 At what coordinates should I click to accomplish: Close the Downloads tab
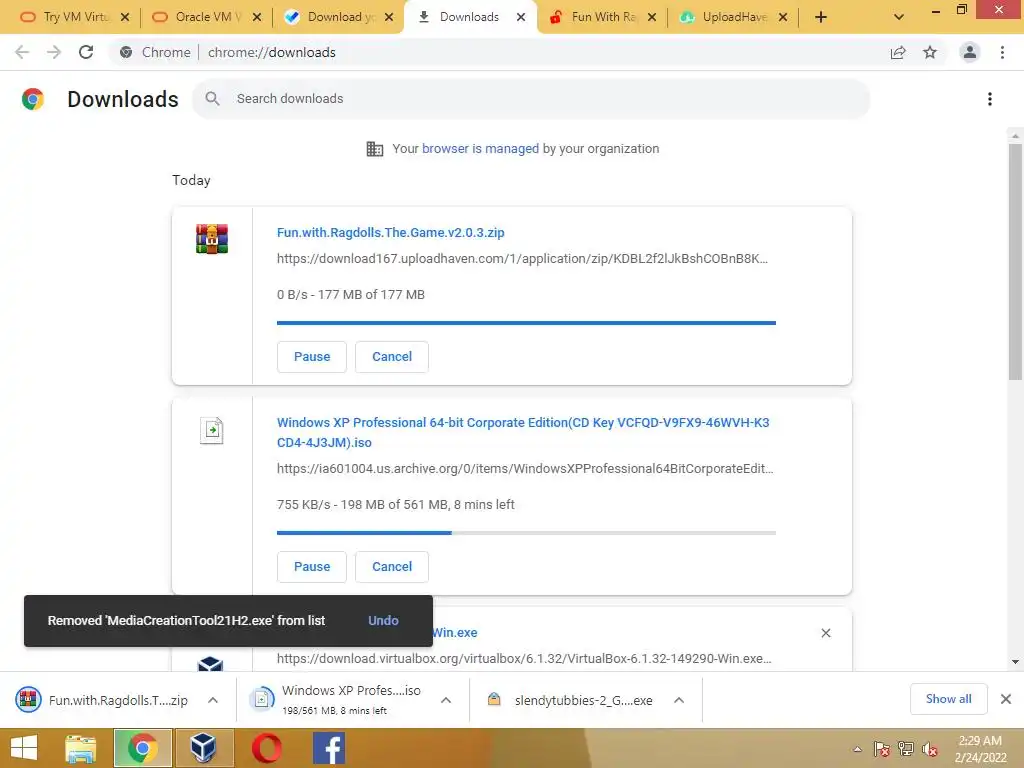(x=520, y=17)
